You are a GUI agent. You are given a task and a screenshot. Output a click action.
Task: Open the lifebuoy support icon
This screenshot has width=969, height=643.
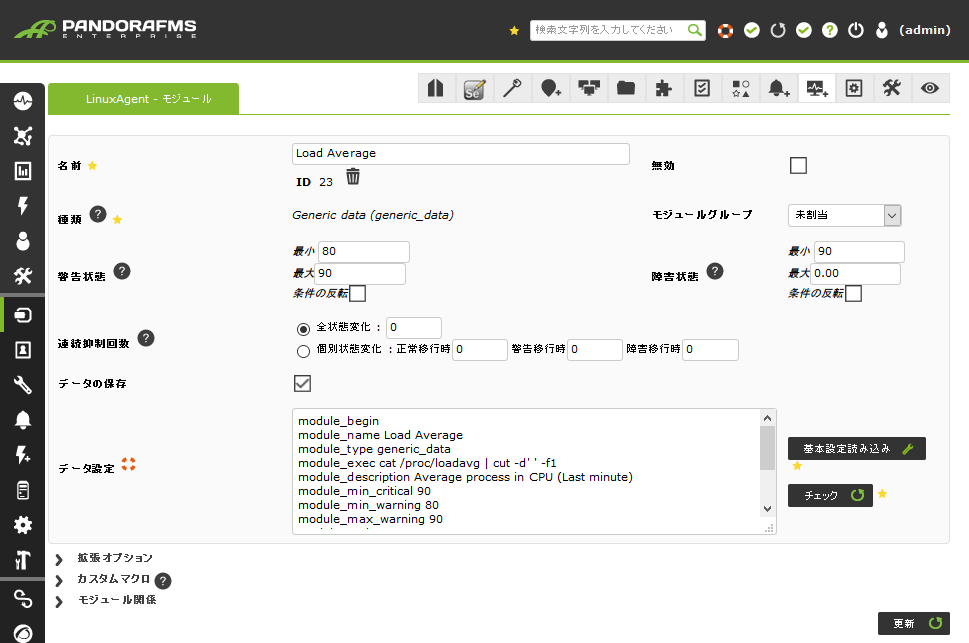[726, 30]
